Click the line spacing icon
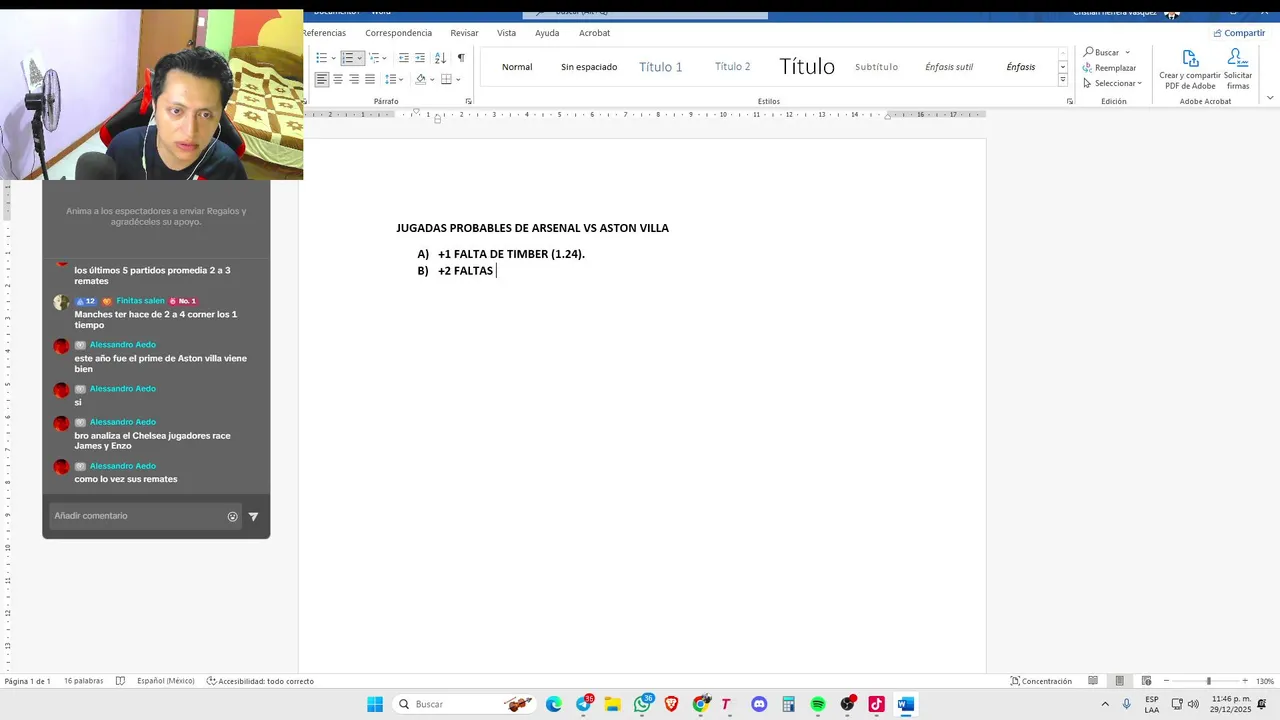Image resolution: width=1280 pixels, height=720 pixels. click(x=391, y=79)
